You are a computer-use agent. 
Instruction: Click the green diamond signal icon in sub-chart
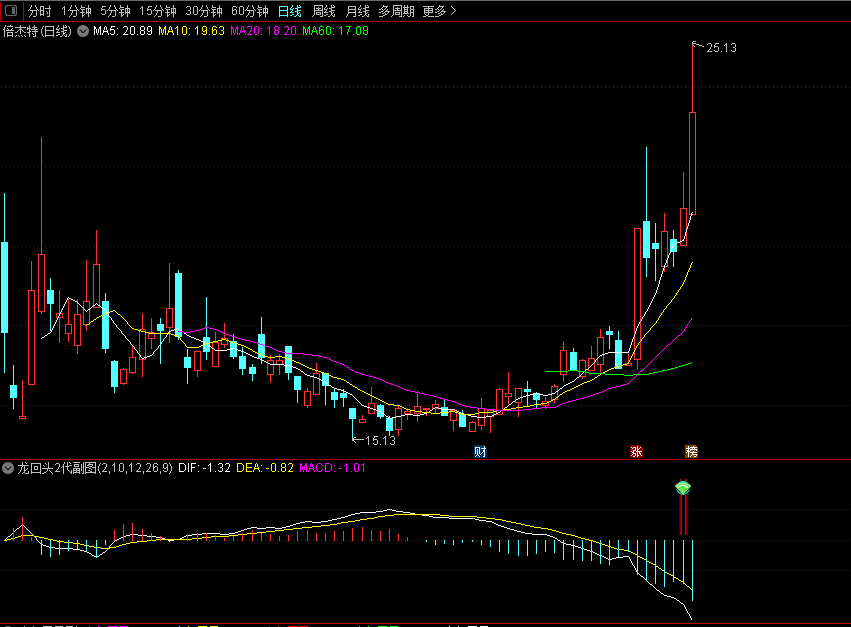pyautogui.click(x=683, y=487)
